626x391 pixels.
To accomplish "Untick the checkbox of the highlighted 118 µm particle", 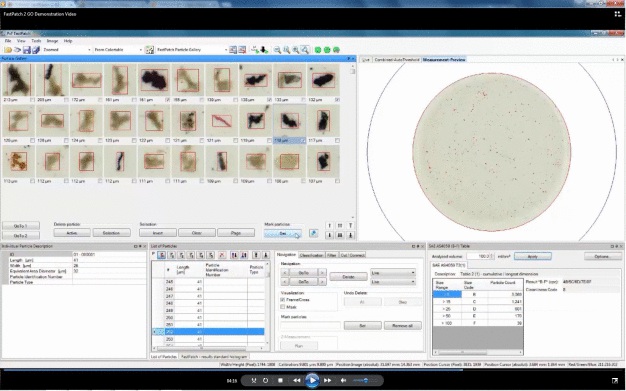I will 303,141.
